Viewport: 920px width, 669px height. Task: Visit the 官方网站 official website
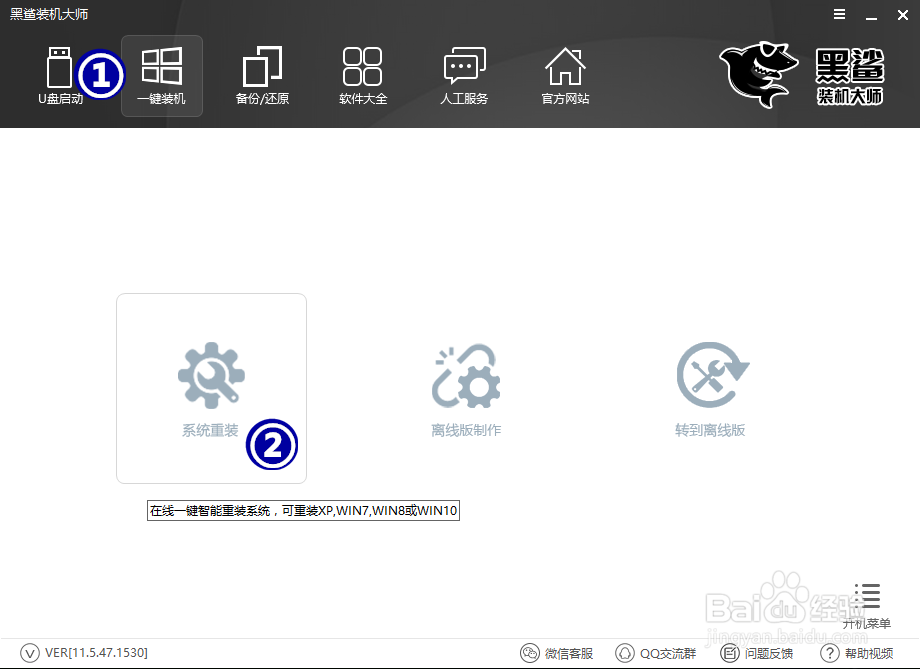pyautogui.click(x=565, y=75)
